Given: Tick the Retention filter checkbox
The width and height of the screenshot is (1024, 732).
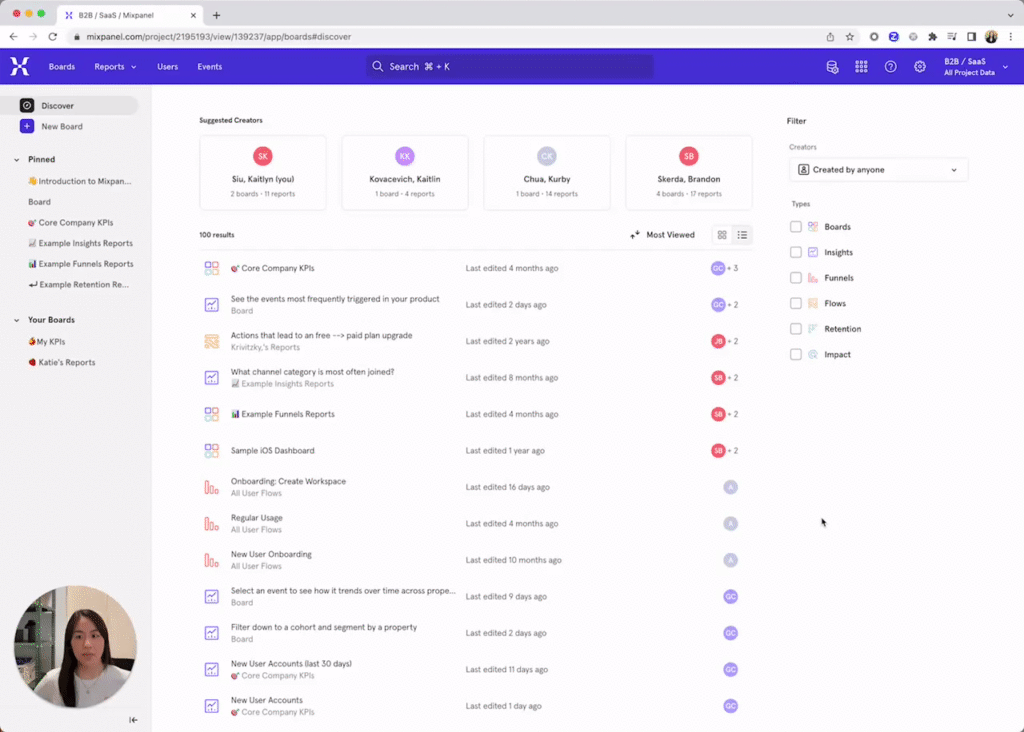Looking at the screenshot, I should click(x=795, y=328).
